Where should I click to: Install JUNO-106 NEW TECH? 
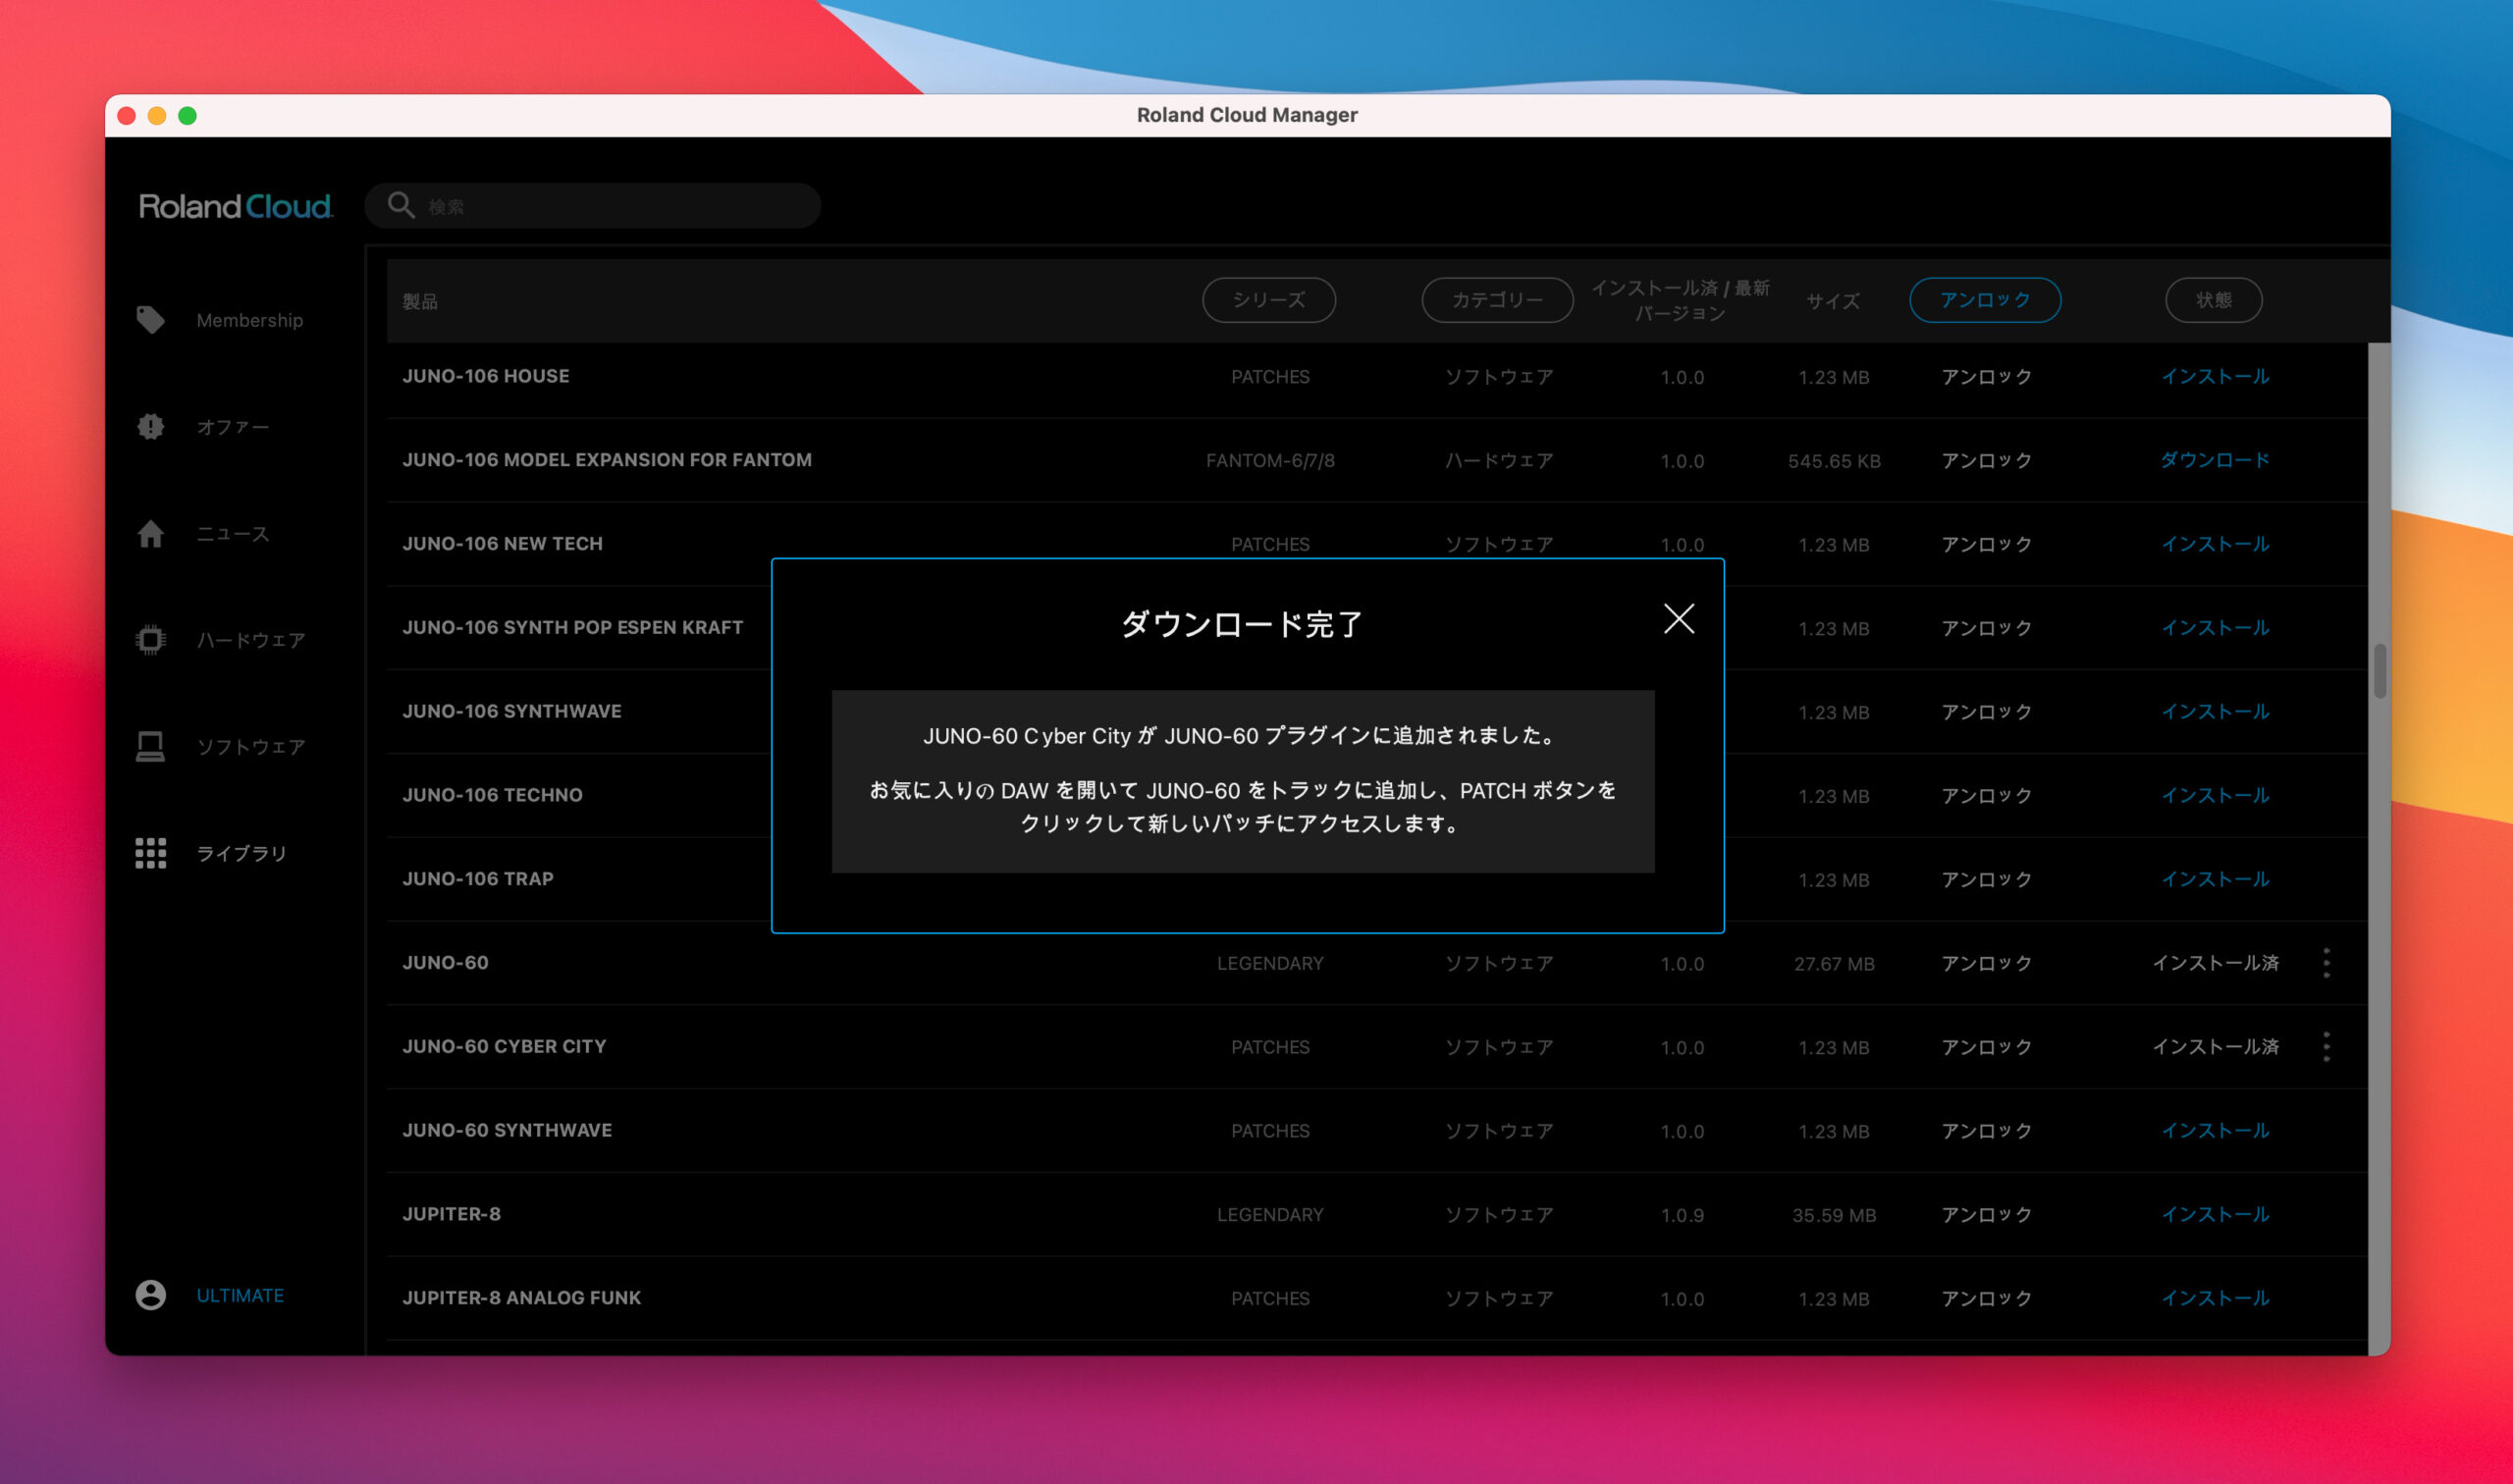tap(2215, 544)
